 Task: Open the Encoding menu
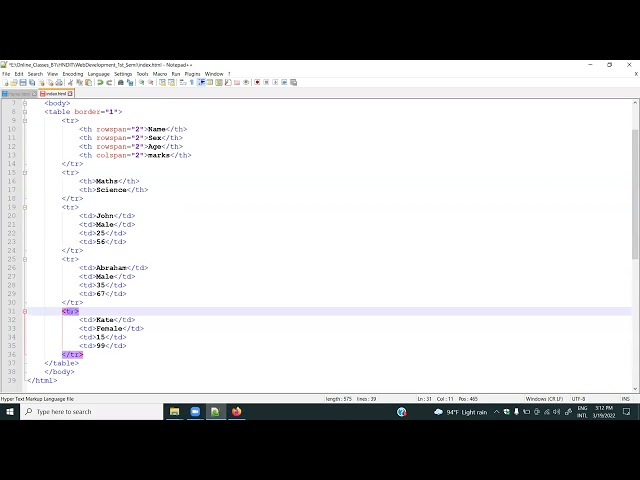(73, 74)
